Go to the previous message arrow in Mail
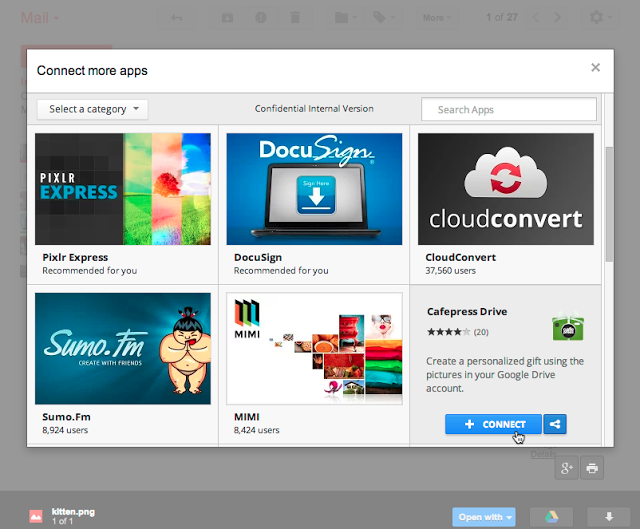The height and width of the screenshot is (529, 640). 536,18
